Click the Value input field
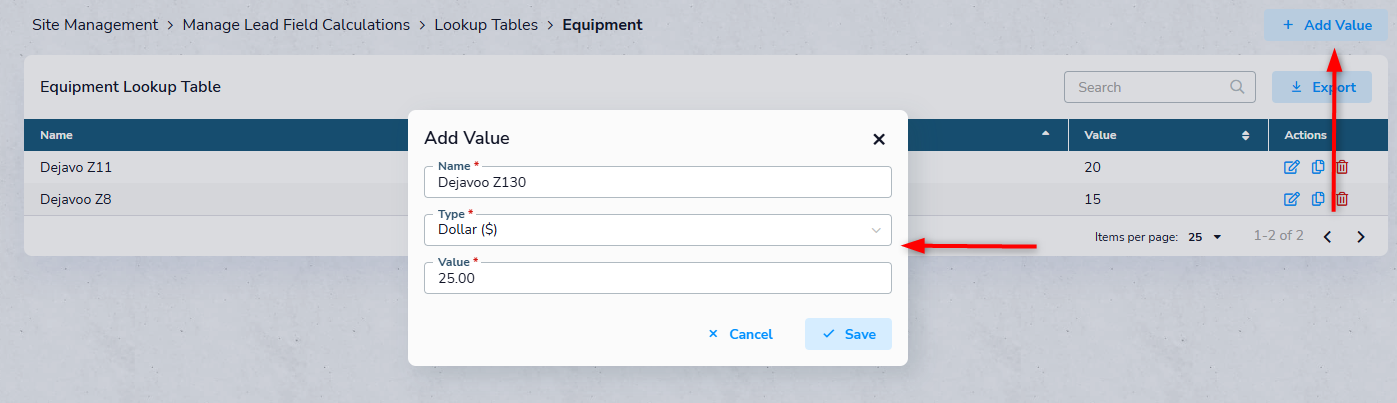The image size is (1397, 403). click(657, 278)
